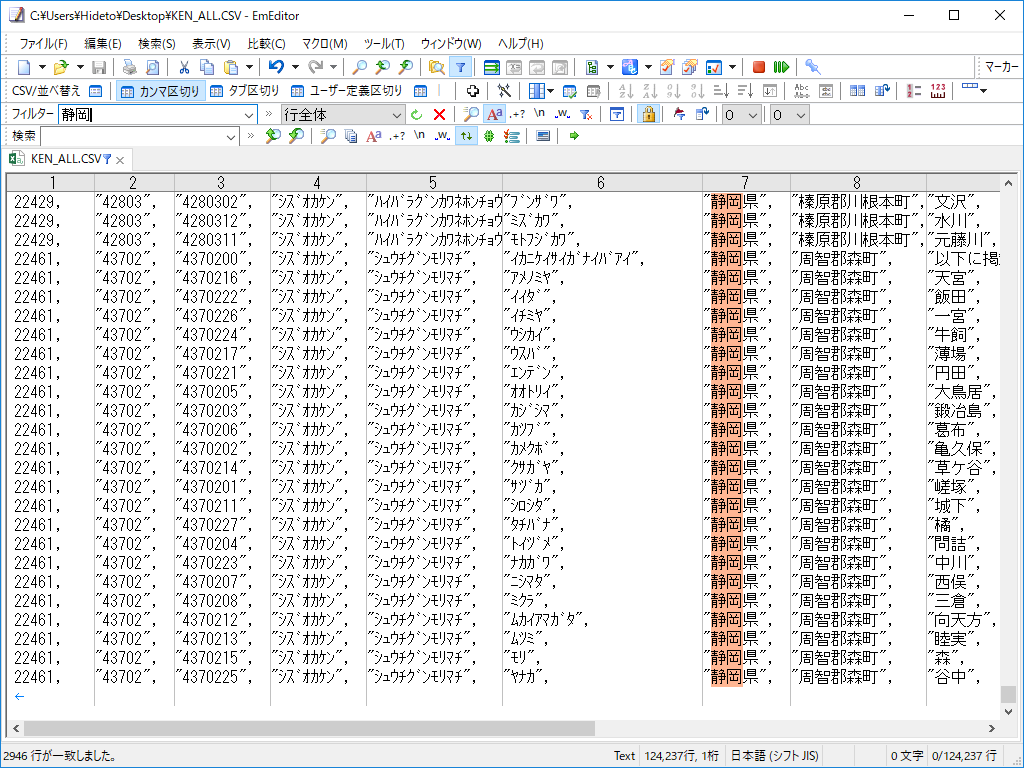Toggle Match Case in search toolbar
The height and width of the screenshot is (768, 1024).
pos(374,136)
